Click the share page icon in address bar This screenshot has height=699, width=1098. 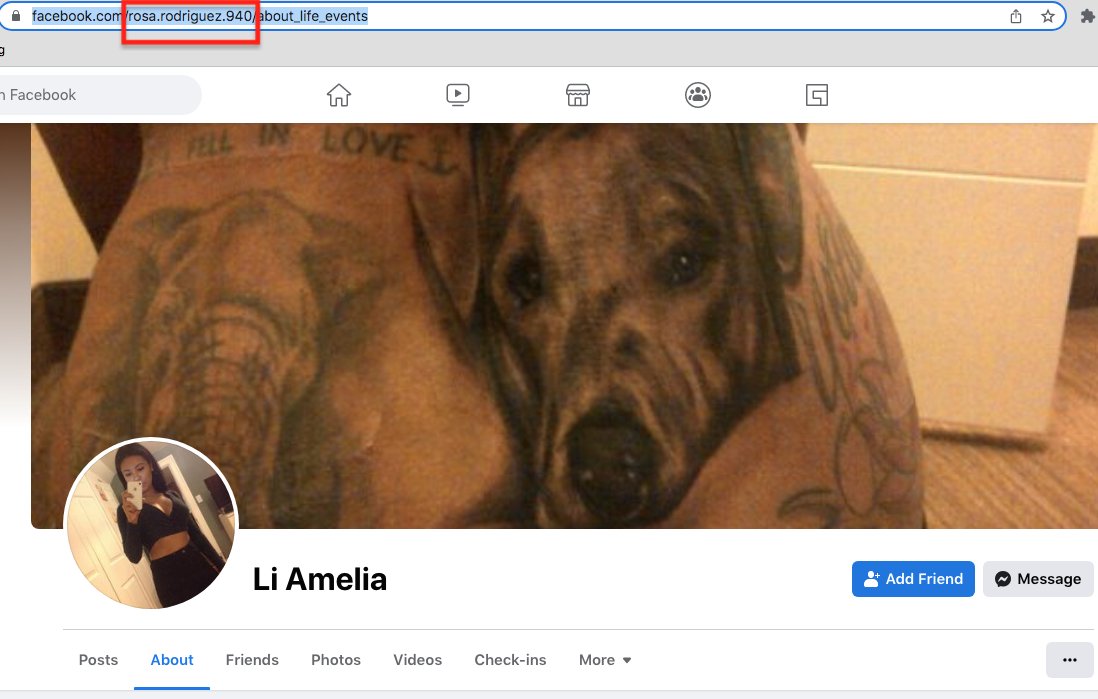1016,16
